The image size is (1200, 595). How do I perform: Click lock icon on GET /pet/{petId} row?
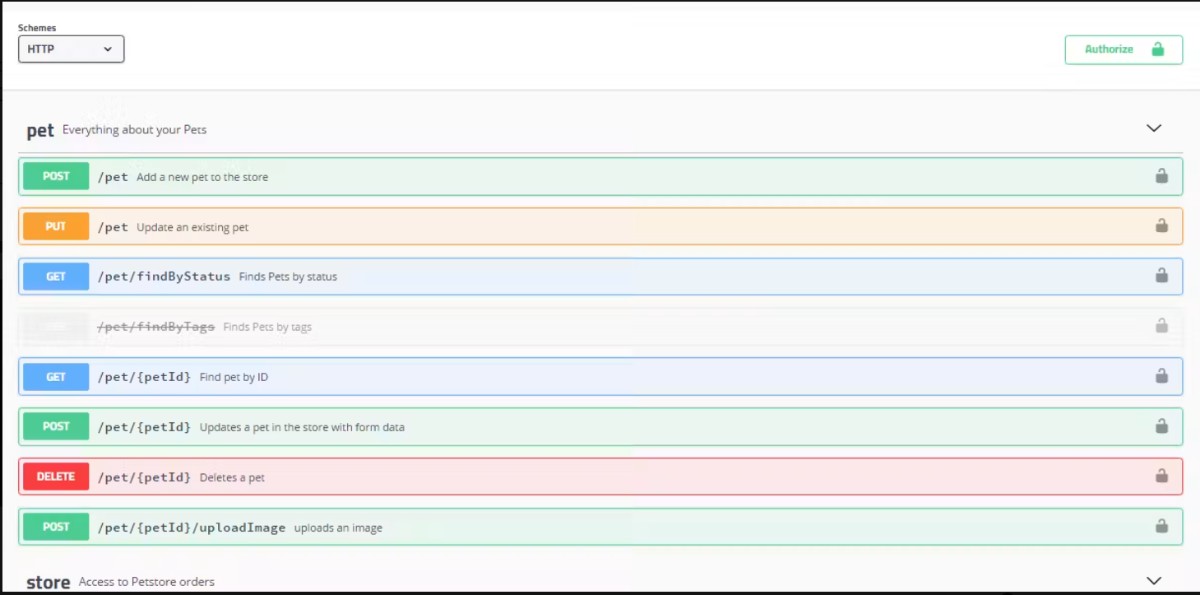(x=1161, y=376)
